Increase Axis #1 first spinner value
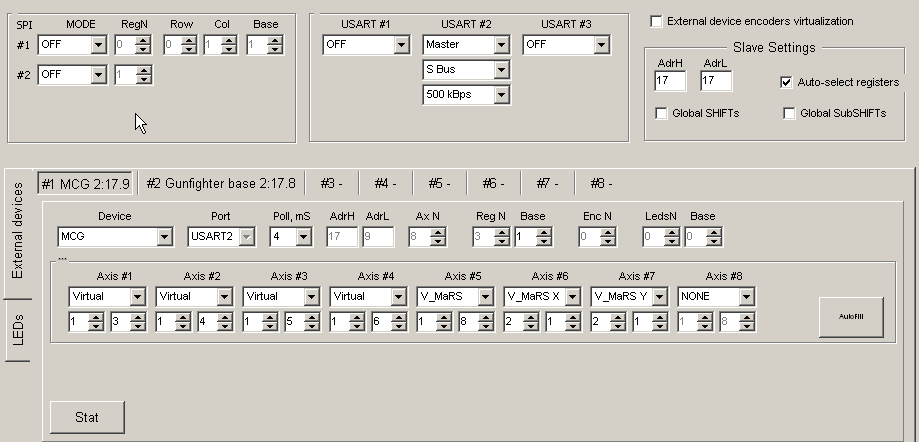Screen dimensions: 919x442 click(x=97, y=317)
